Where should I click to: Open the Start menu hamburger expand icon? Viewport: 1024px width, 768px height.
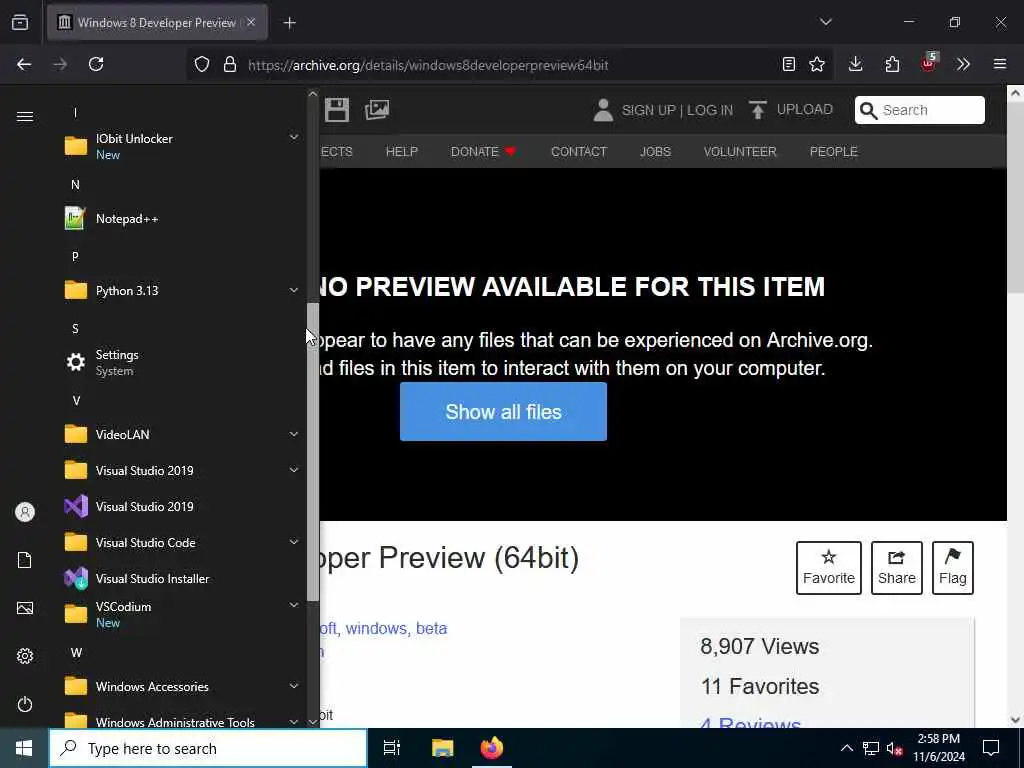(25, 116)
